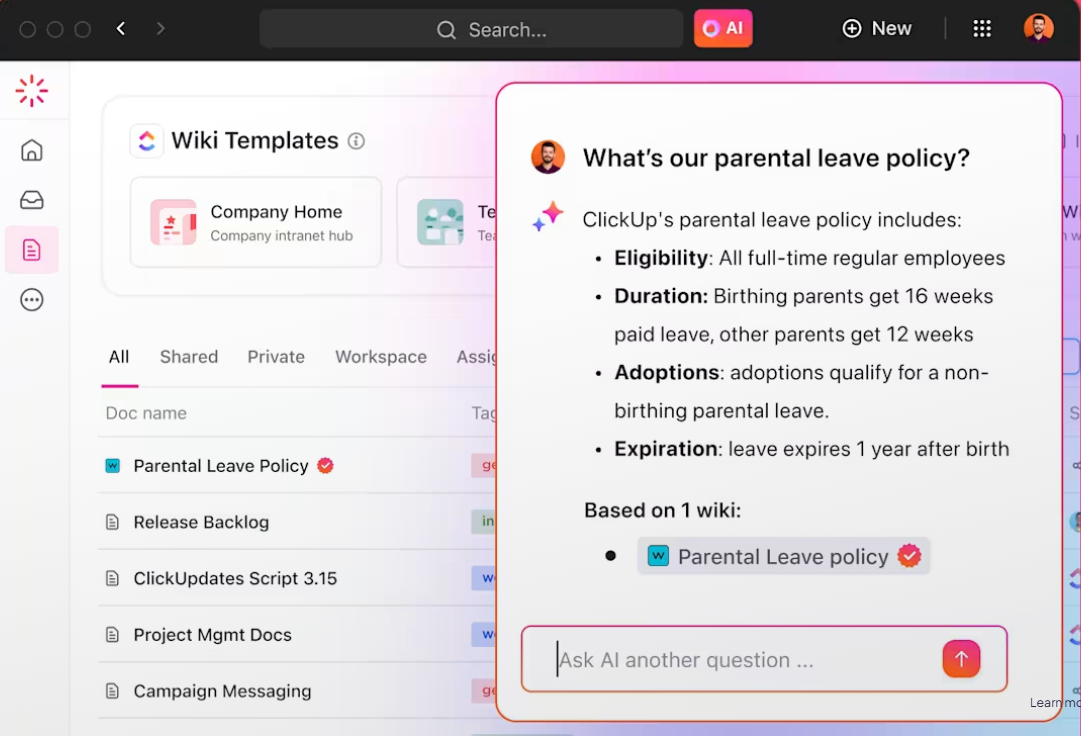Navigate back with the left chevron
Viewport: 1081px width, 736px height.
point(121,29)
